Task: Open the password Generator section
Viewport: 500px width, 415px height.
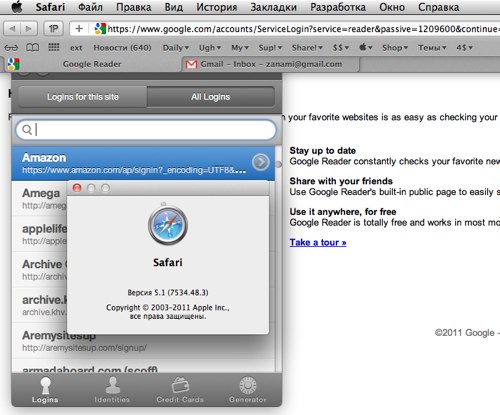Action: (248, 390)
